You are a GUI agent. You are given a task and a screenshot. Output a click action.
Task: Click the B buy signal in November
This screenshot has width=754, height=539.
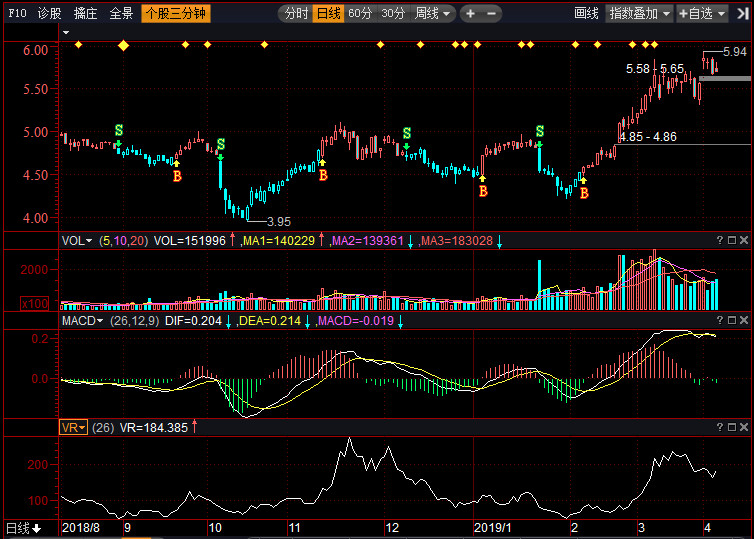coord(323,175)
